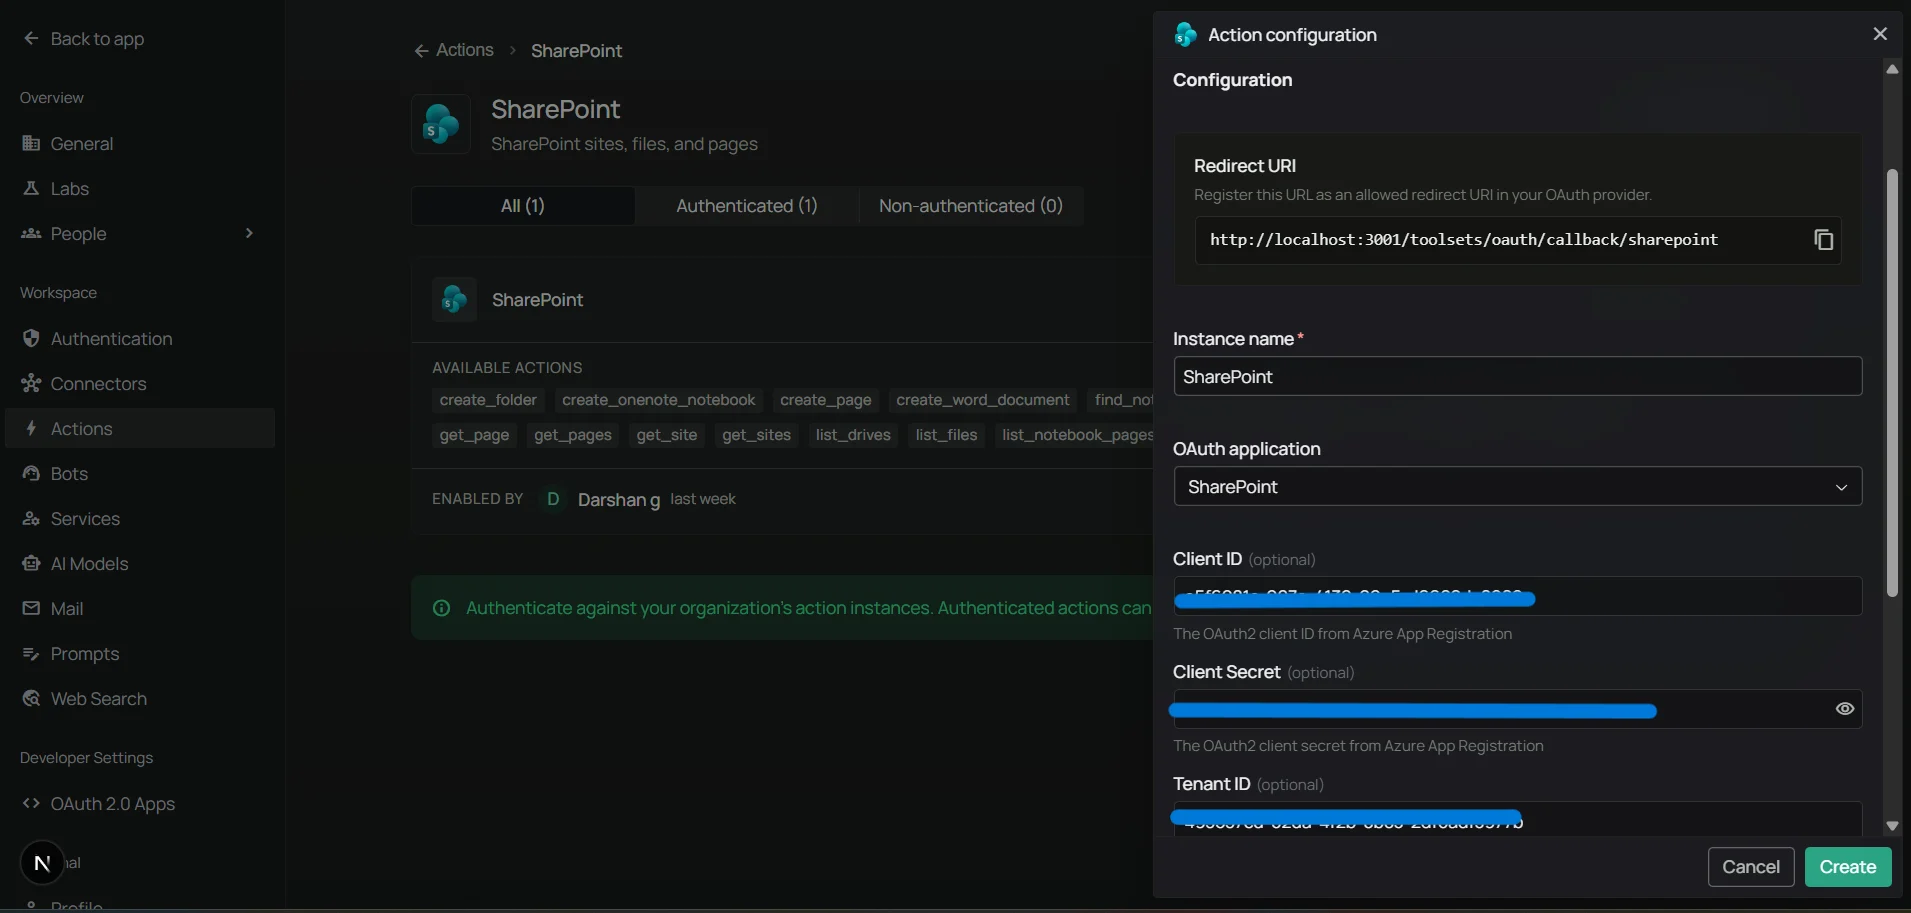Open the AI Models icon
This screenshot has height=913, width=1911.
(31, 563)
